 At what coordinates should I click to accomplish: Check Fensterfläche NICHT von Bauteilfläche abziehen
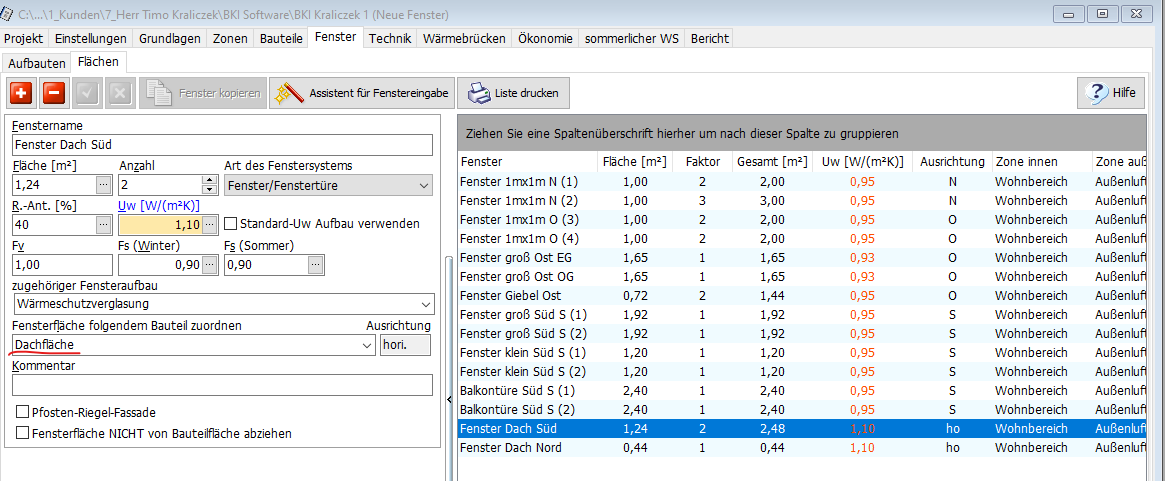click(x=22, y=433)
